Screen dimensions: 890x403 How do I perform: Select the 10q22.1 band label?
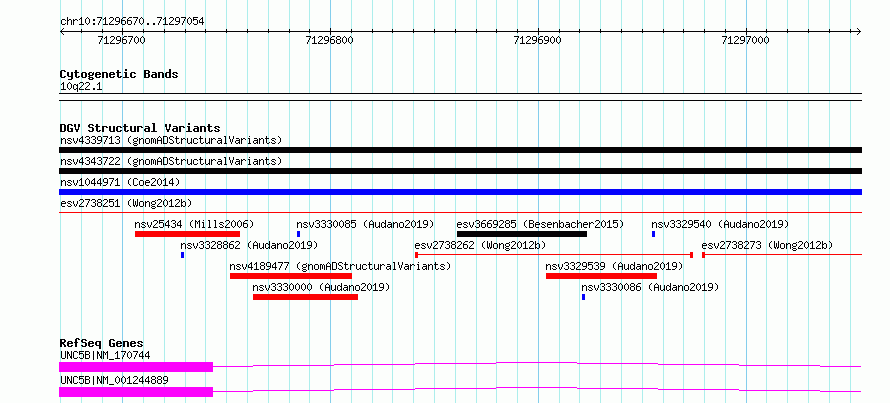point(81,87)
